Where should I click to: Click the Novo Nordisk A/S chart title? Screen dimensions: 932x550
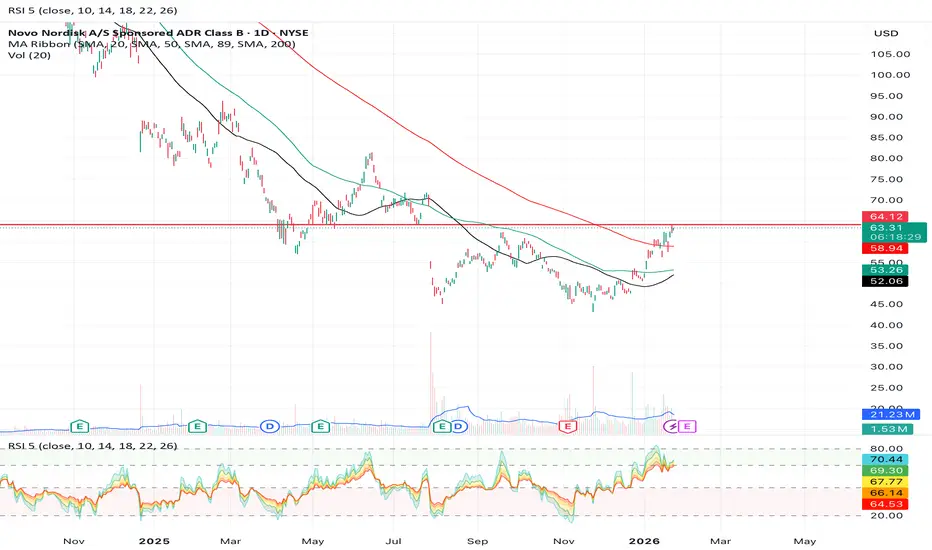158,33
